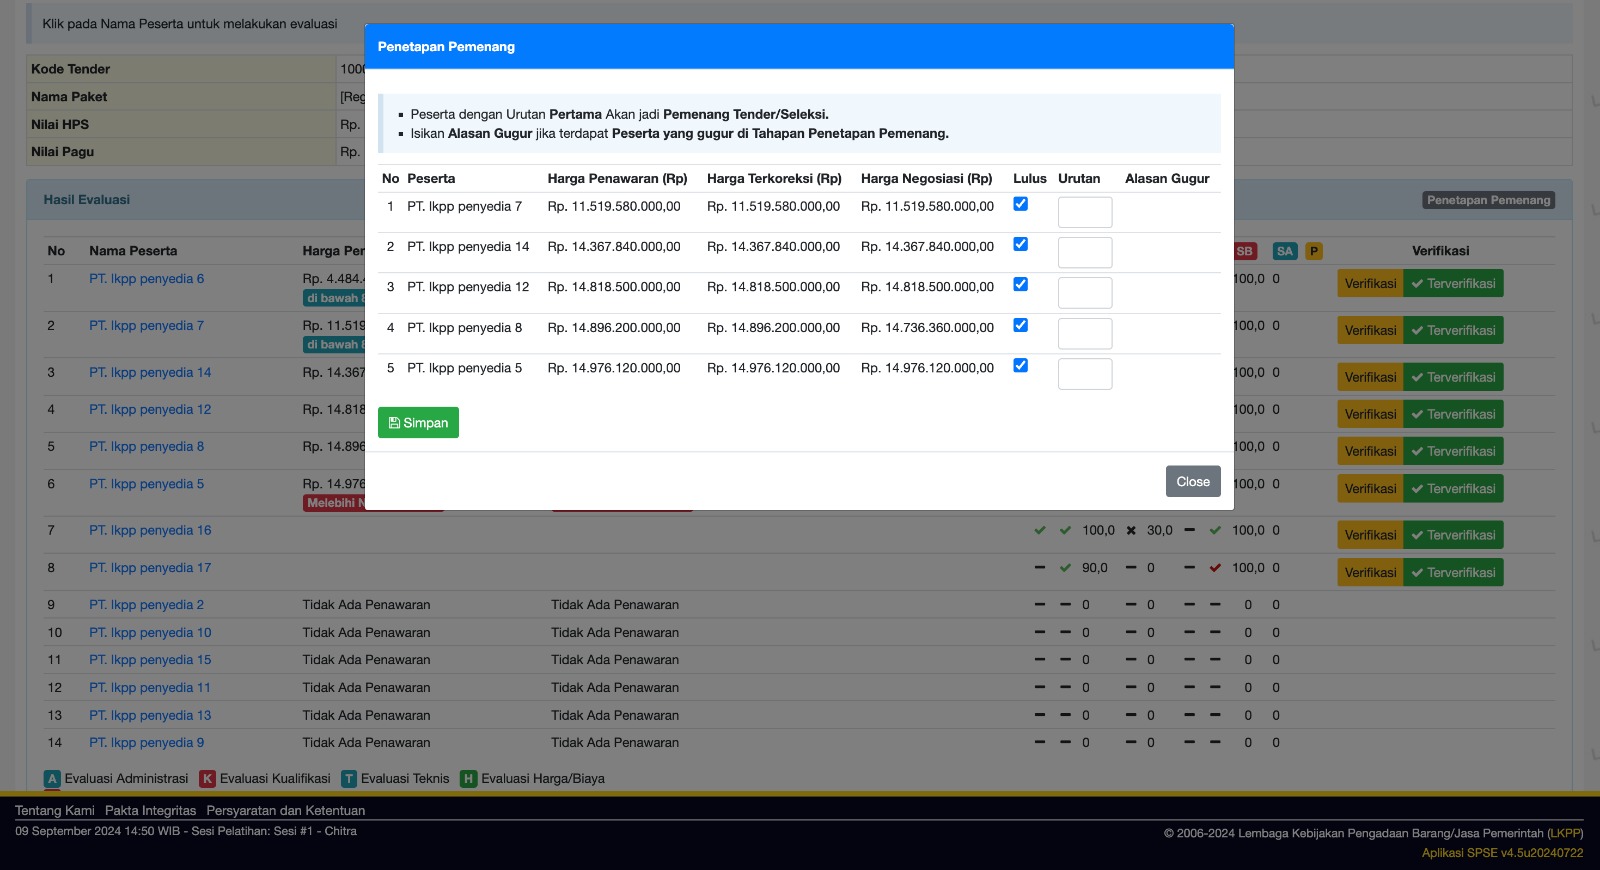Uncheck Lulus for PT. lkpp penyedia 7

tap(1020, 204)
